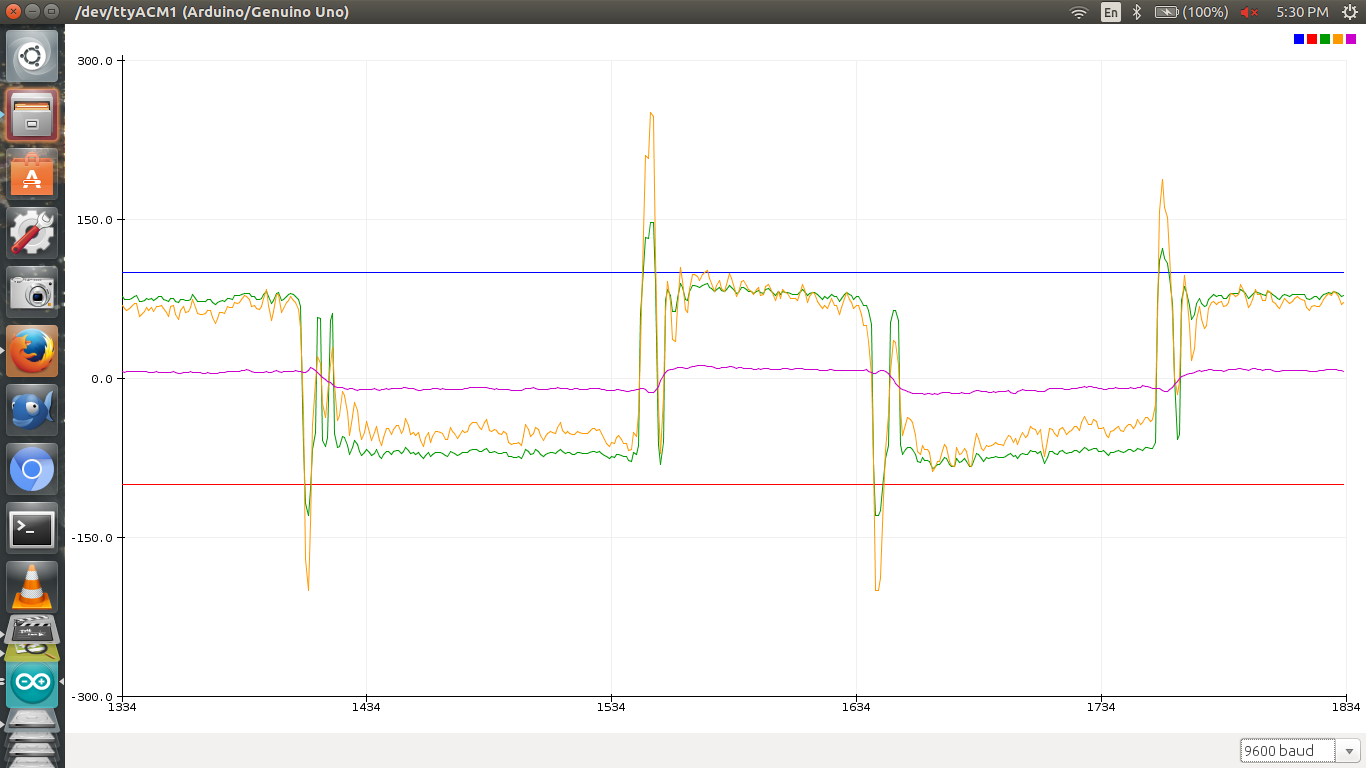Click the -300.0 y-axis label

pos(93,697)
